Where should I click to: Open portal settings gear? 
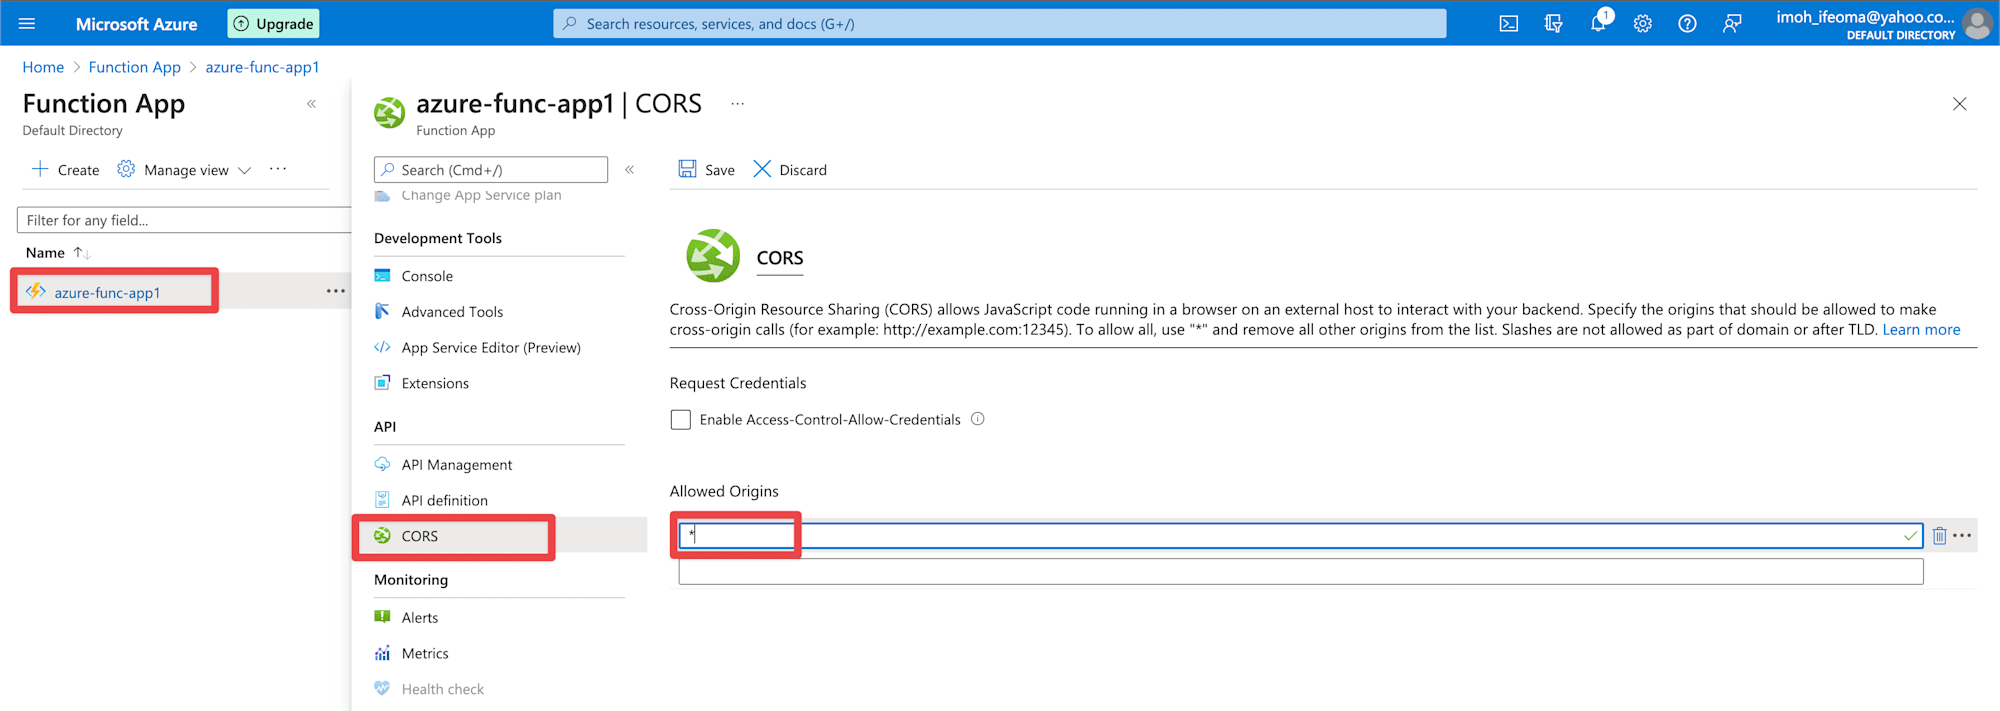[1643, 24]
